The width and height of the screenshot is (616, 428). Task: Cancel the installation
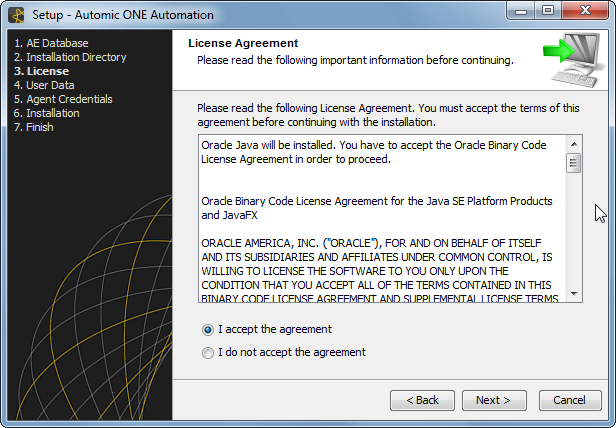click(x=570, y=400)
